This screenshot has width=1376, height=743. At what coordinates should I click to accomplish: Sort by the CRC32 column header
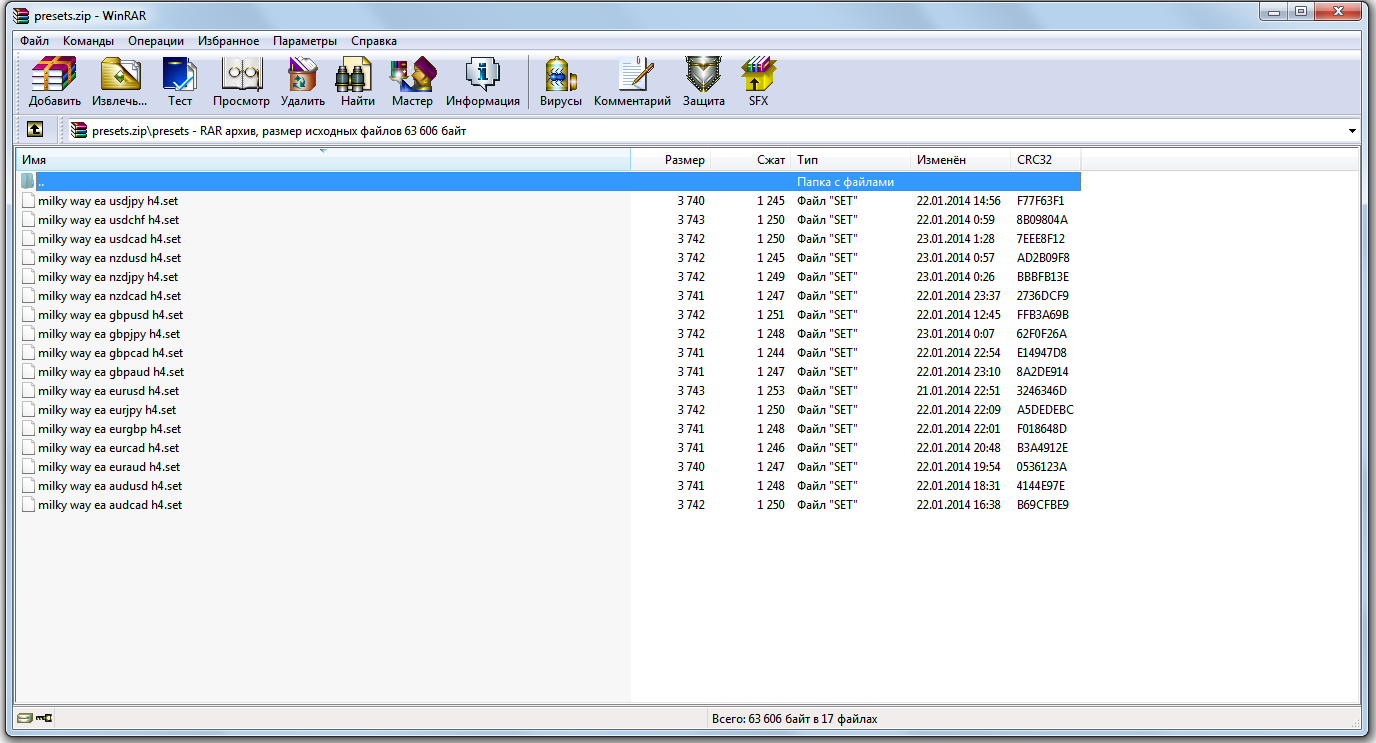tap(1046, 160)
